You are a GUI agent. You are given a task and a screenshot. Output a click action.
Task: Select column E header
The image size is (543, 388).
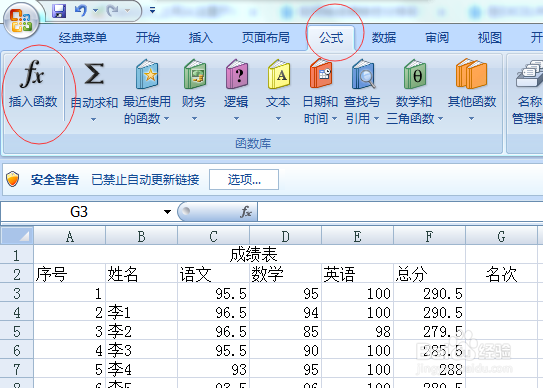click(x=357, y=236)
